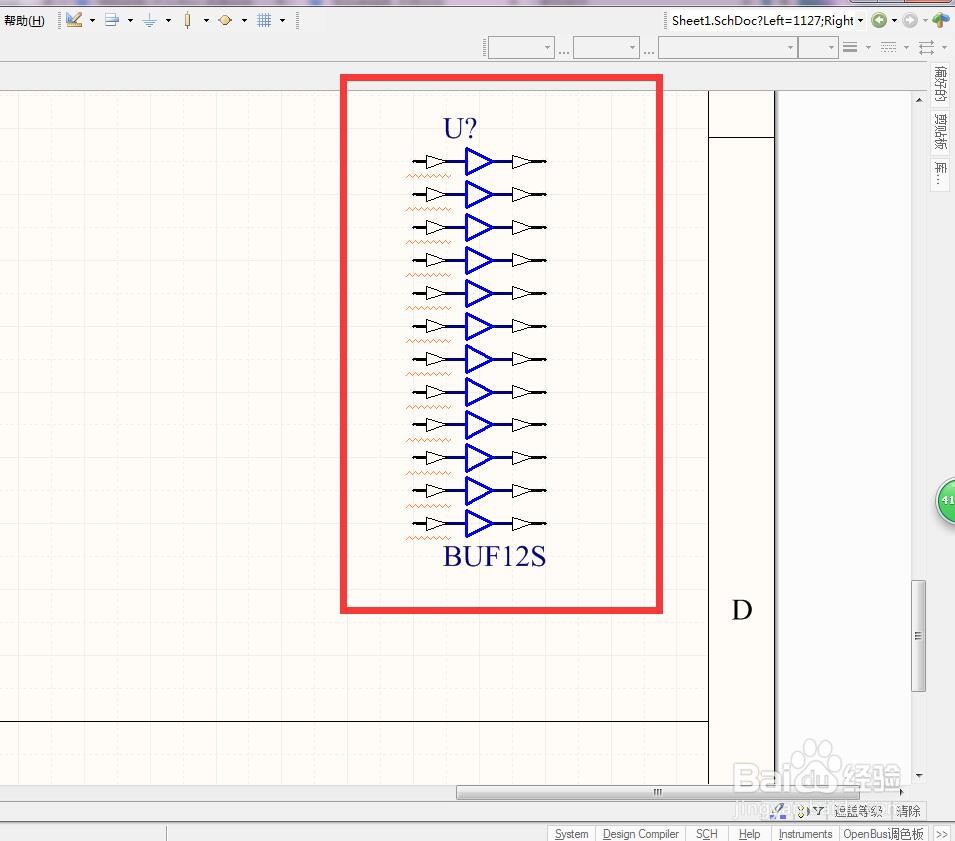This screenshot has height=841, width=955.
Task: Expand the grids dropdown arrow
Action: (x=283, y=21)
